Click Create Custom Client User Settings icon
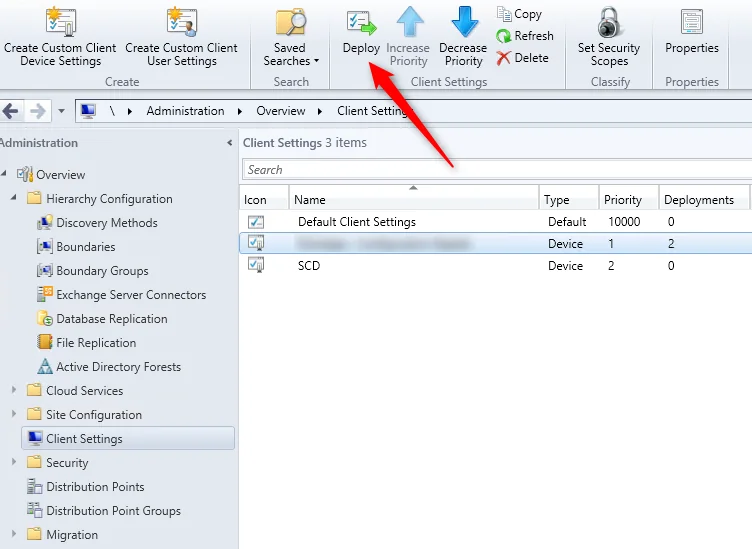The height and width of the screenshot is (549, 752). 182,22
